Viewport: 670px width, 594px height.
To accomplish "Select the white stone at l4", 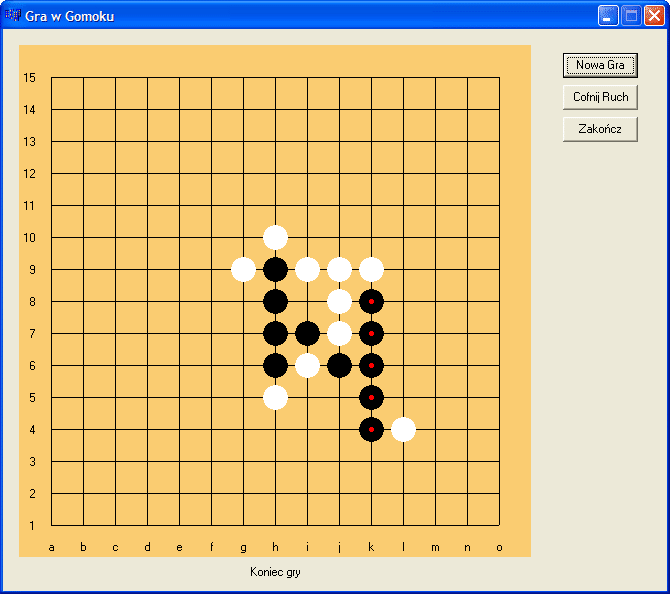I will click(x=403, y=429).
